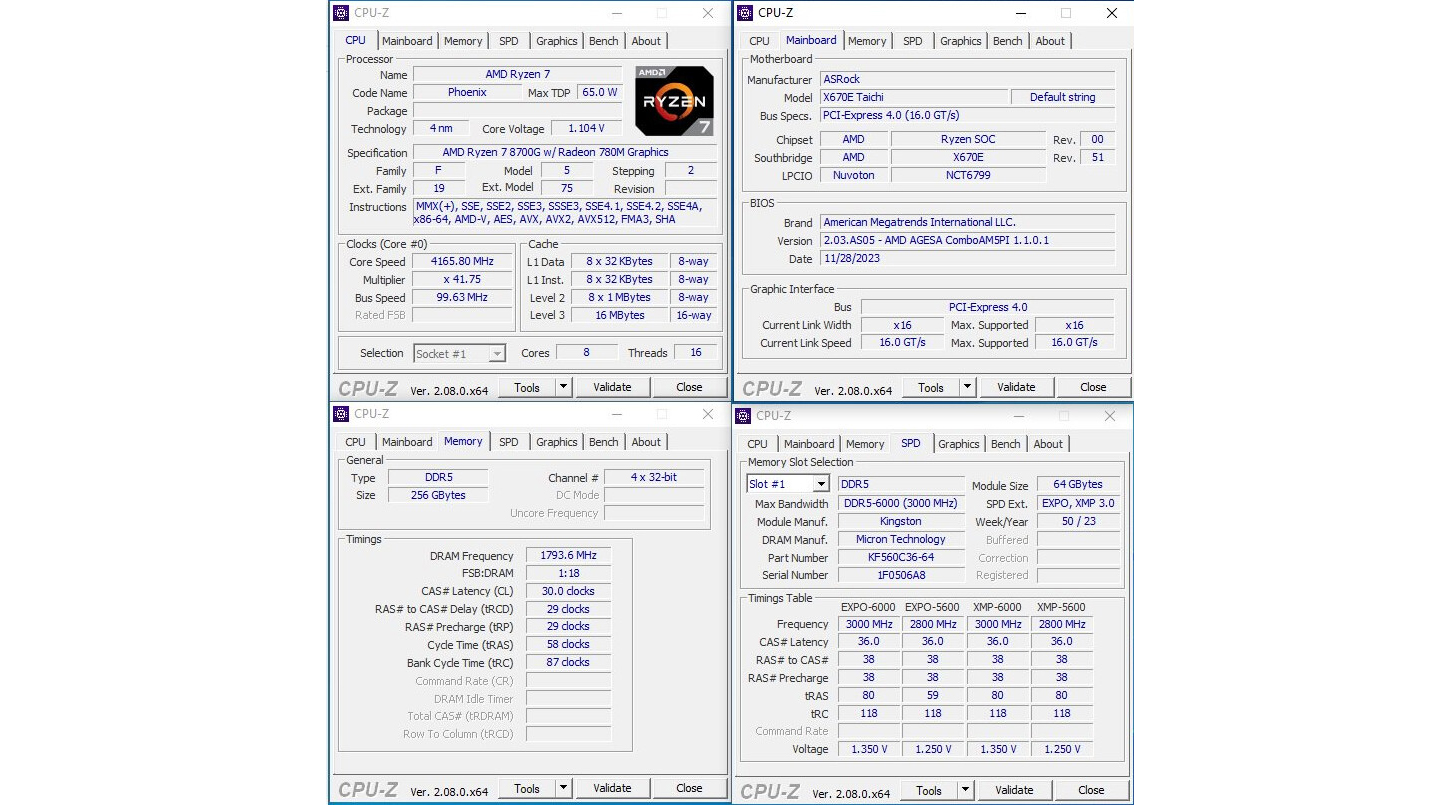
Task: Open the Graphics tab in the SPD window
Action: pos(959,444)
